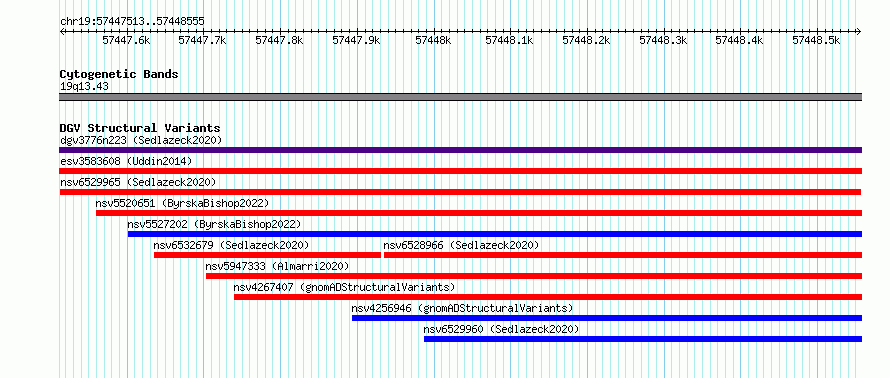This screenshot has width=890, height=378.
Task: Click the 57447.8k ruler tick label
Action: tap(279, 40)
